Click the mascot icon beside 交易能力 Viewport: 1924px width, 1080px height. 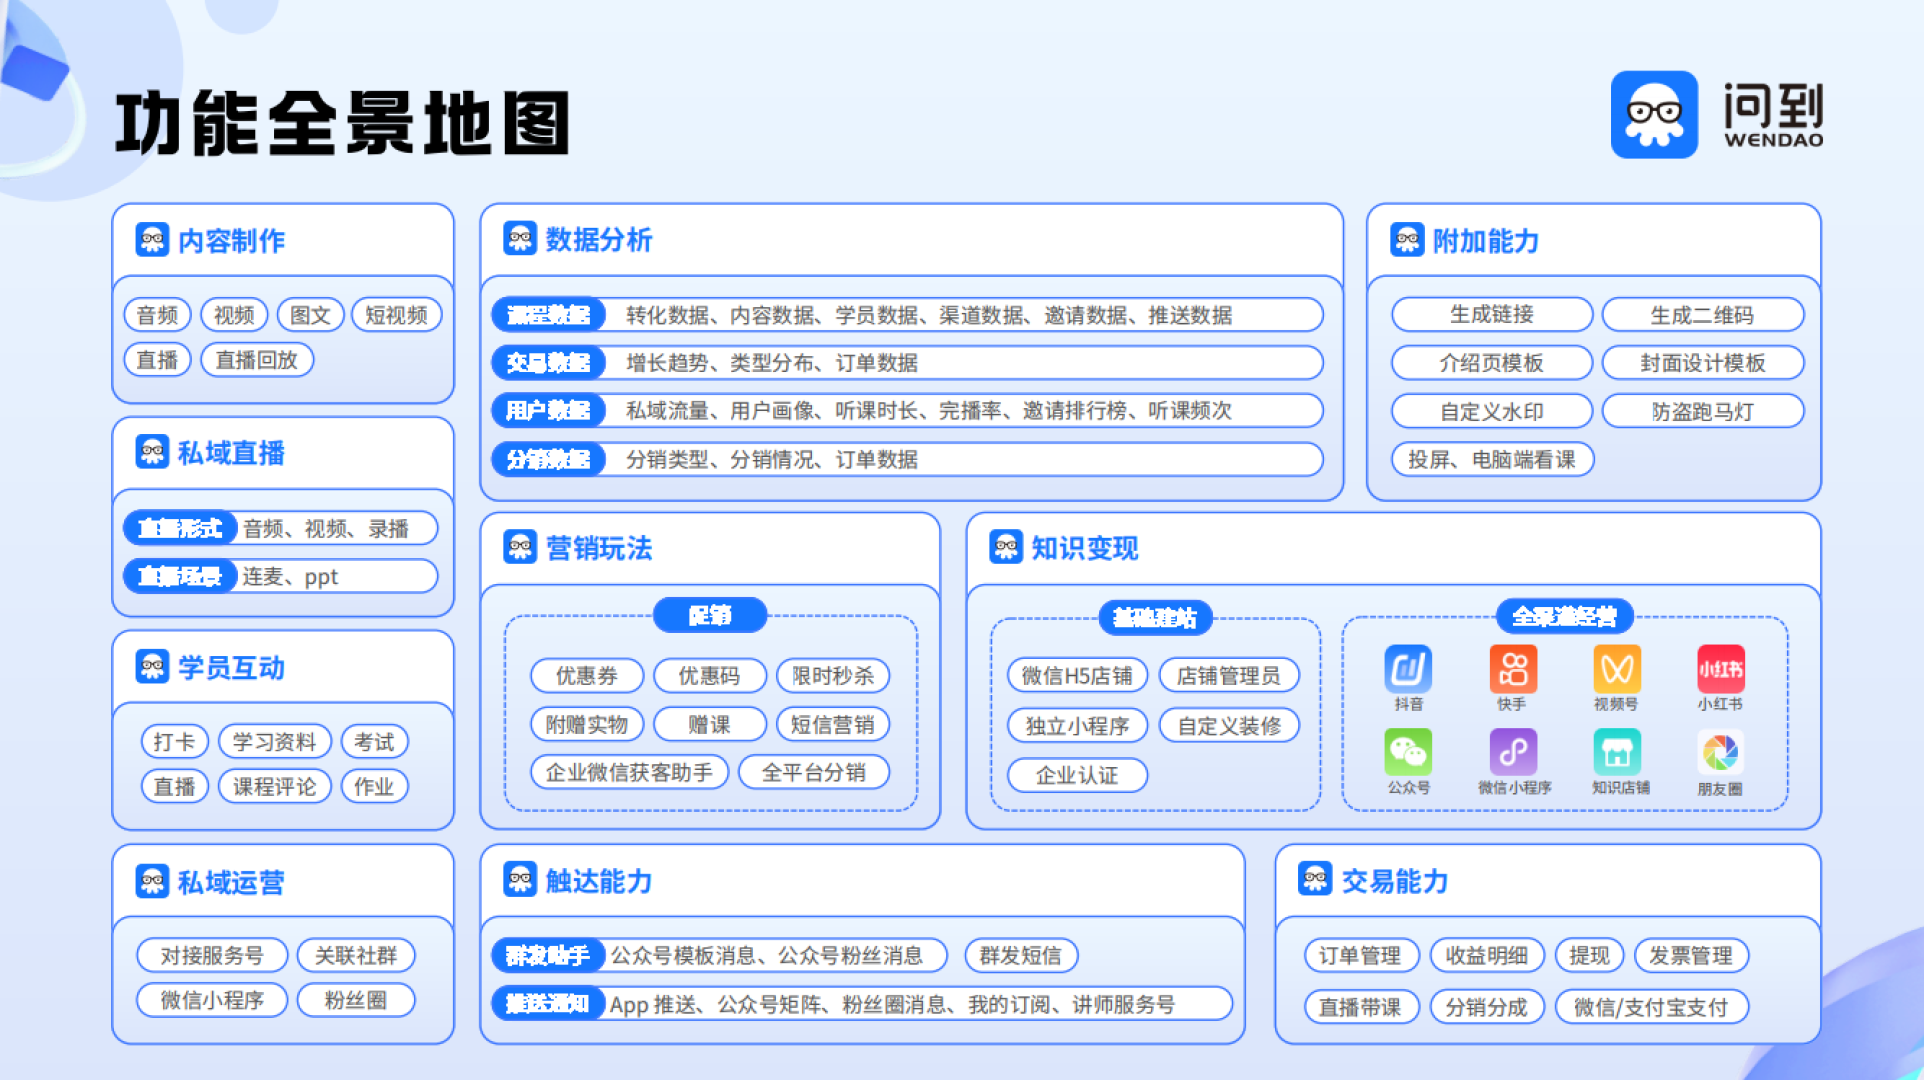point(1315,879)
